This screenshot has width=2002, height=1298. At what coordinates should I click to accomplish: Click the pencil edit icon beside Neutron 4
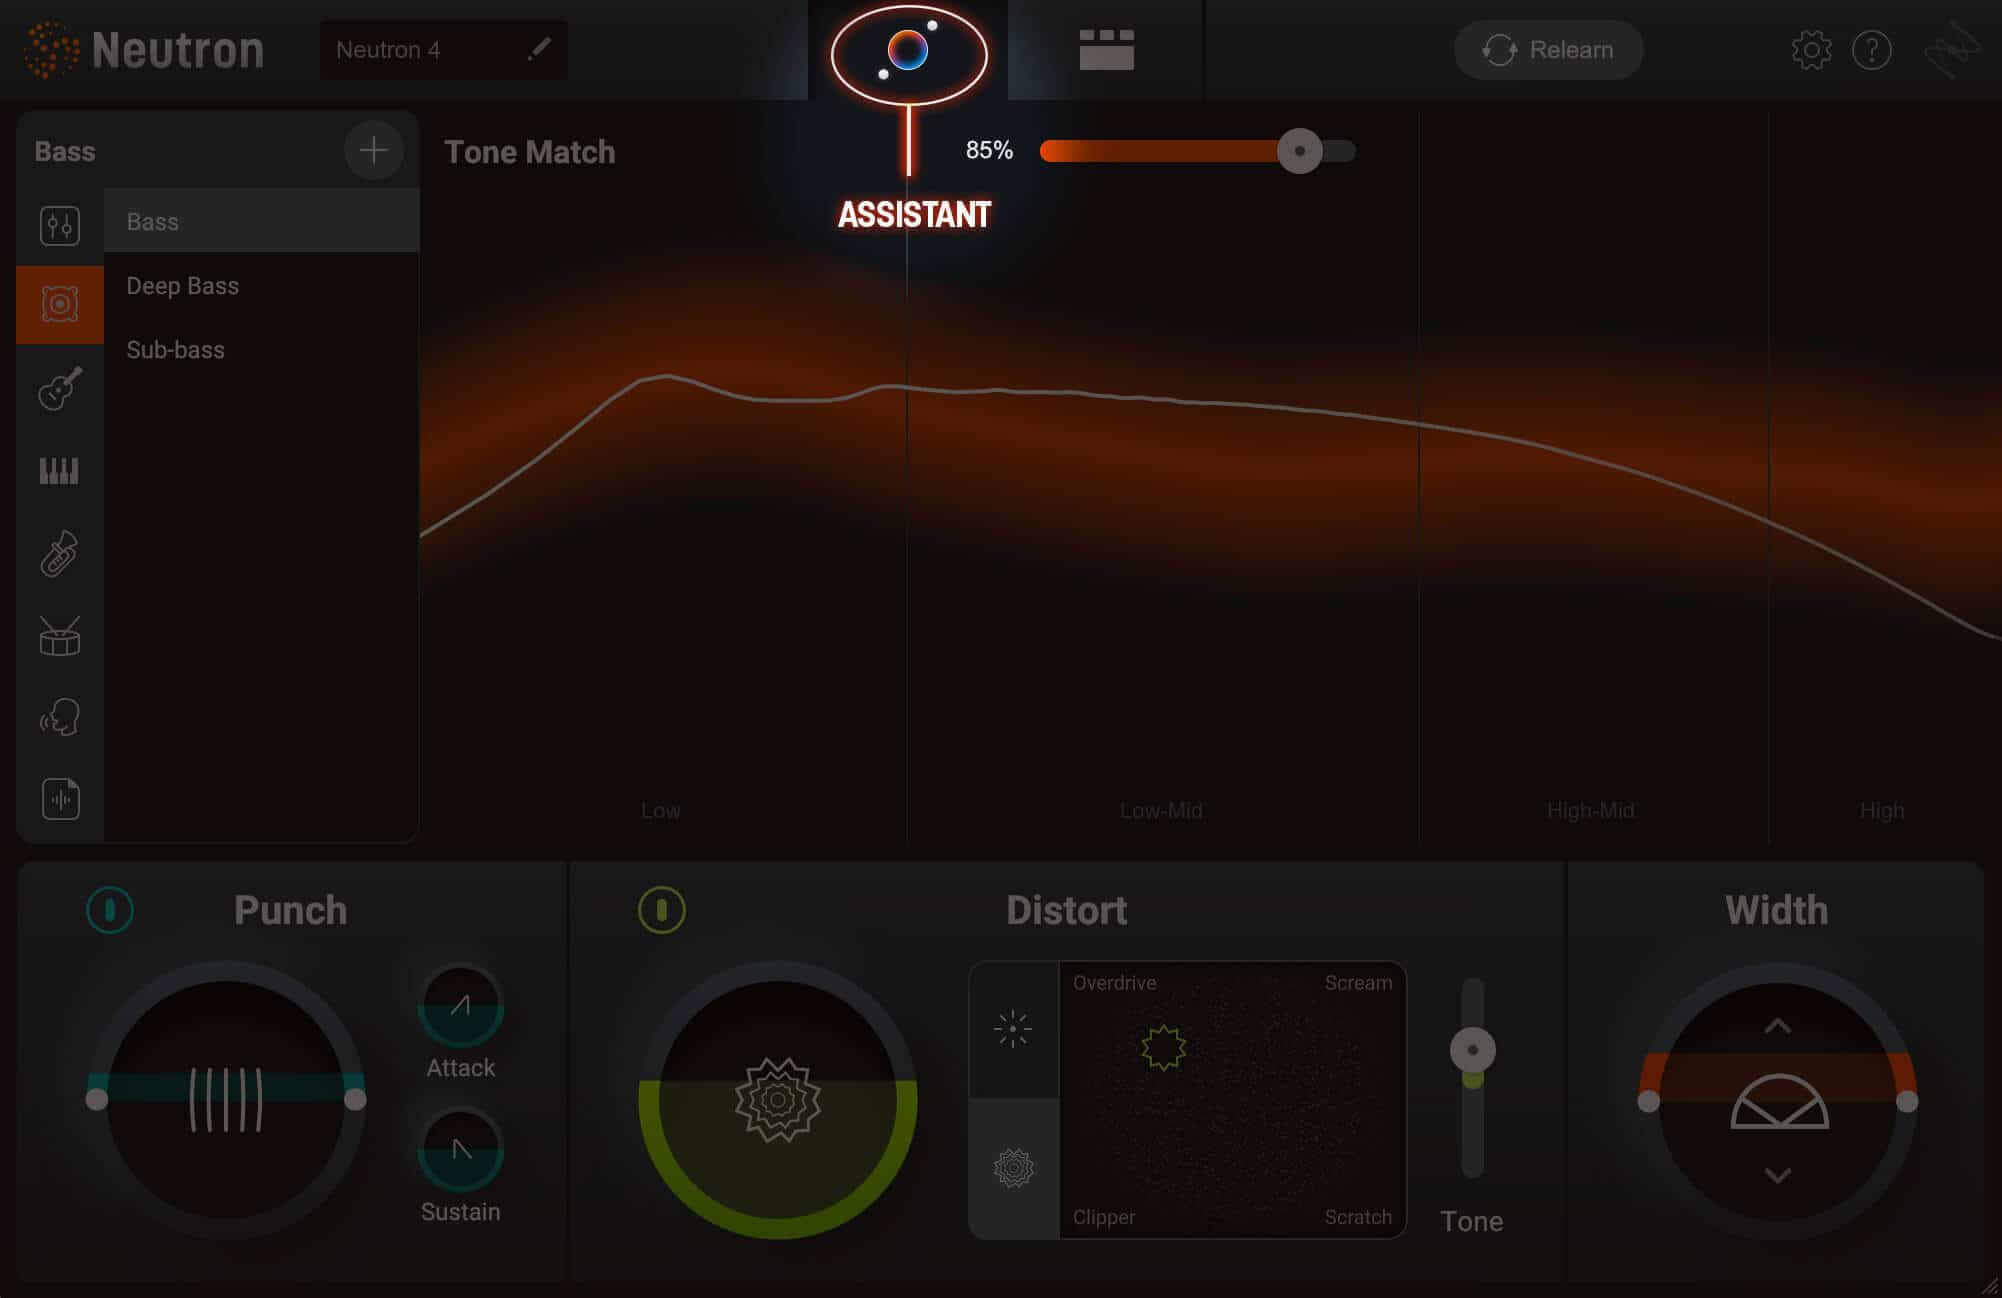(539, 48)
